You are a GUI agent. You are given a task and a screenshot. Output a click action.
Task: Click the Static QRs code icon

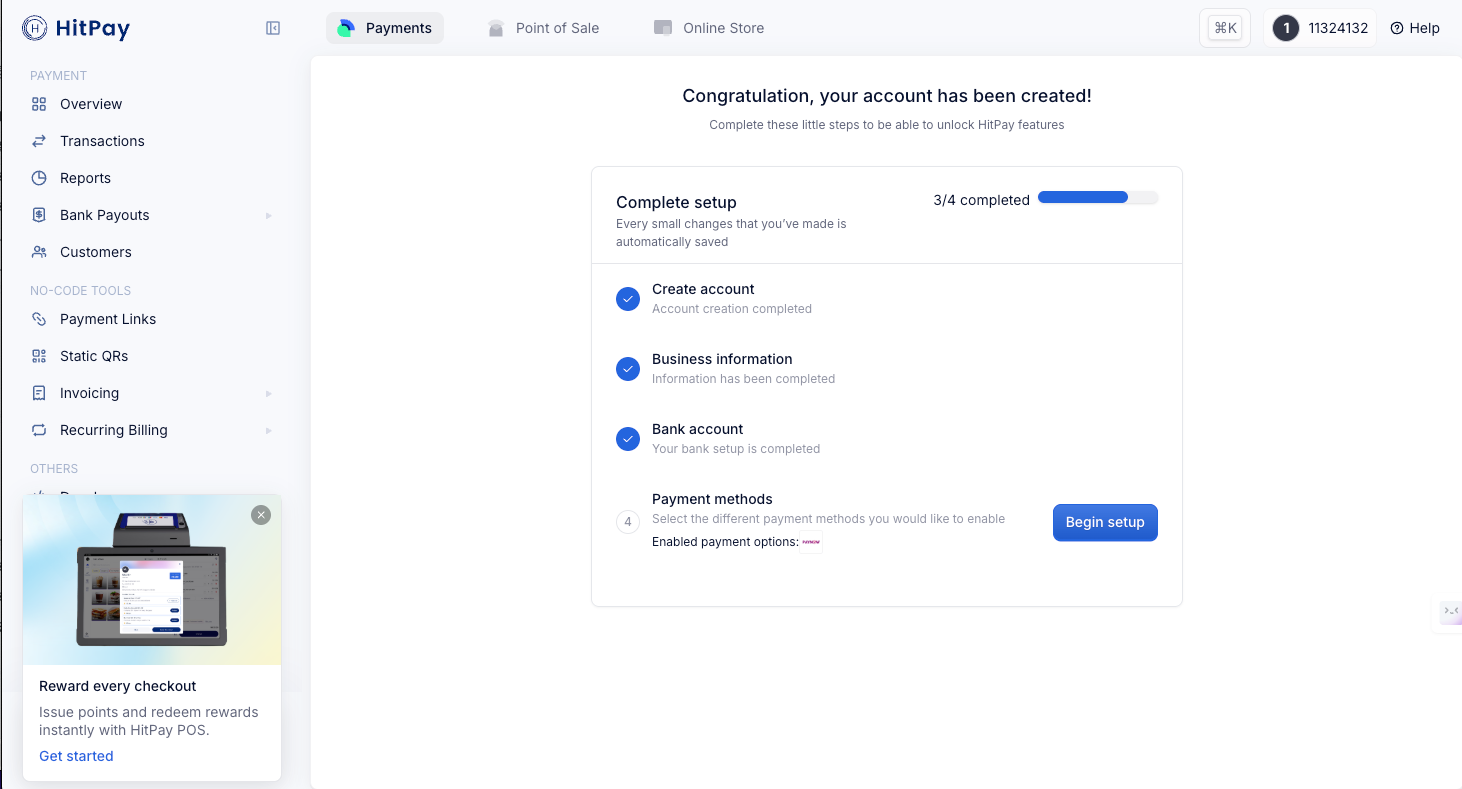coord(39,356)
